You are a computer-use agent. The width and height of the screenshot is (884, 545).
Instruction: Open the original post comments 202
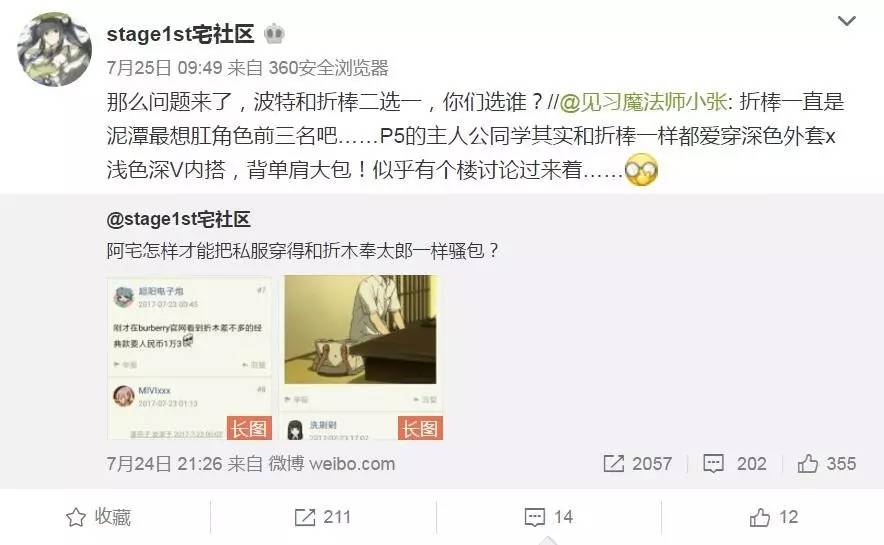click(735, 464)
